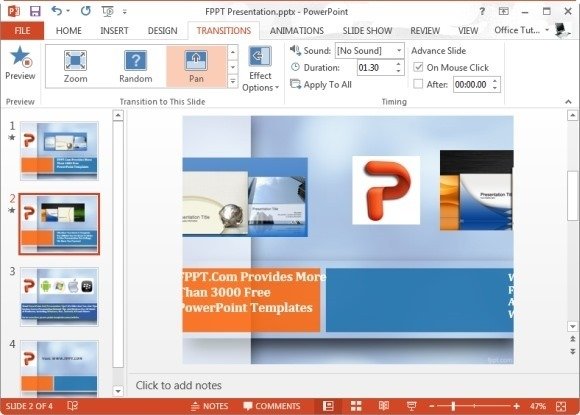Open Effect Options dropdown
Screen dimensions: 580x415
tap(260, 69)
